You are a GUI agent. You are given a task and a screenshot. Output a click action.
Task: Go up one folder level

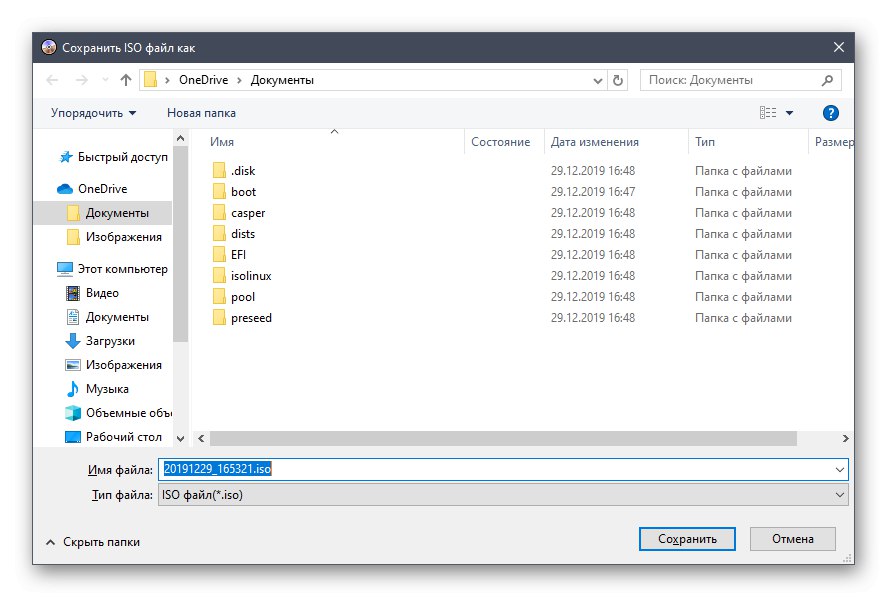[126, 80]
